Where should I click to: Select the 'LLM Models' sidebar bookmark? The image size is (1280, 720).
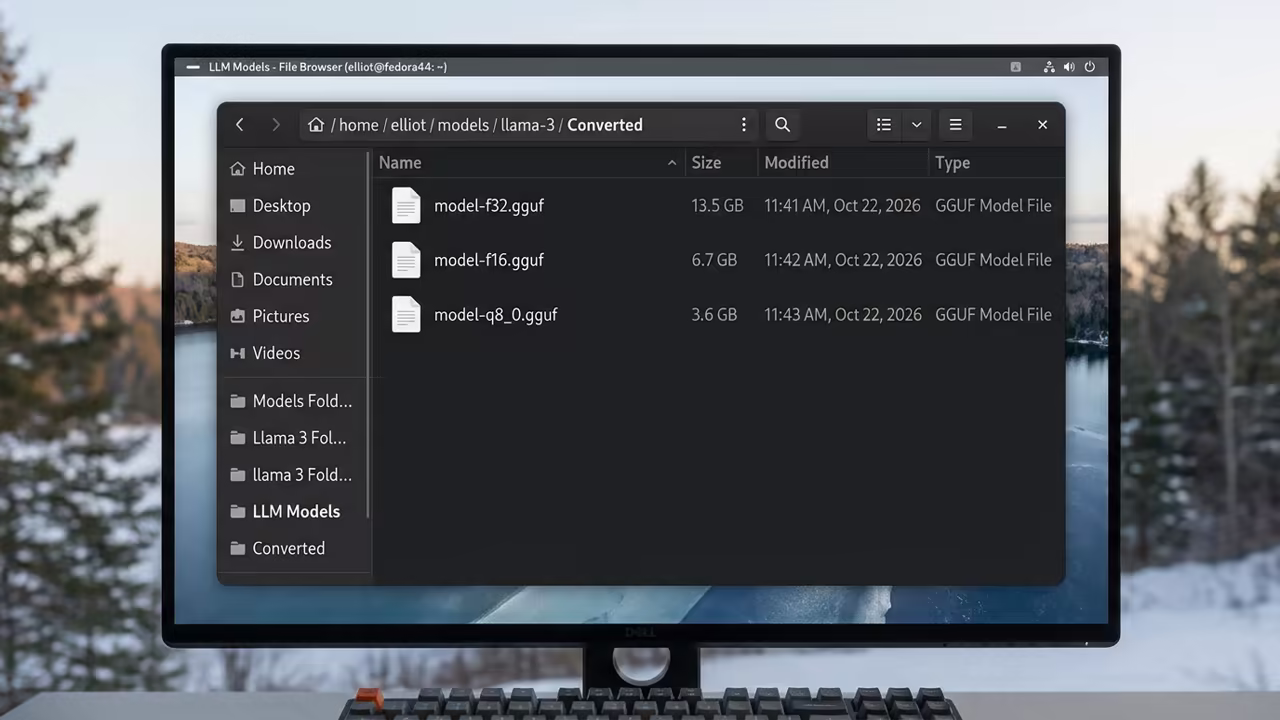[294, 512]
